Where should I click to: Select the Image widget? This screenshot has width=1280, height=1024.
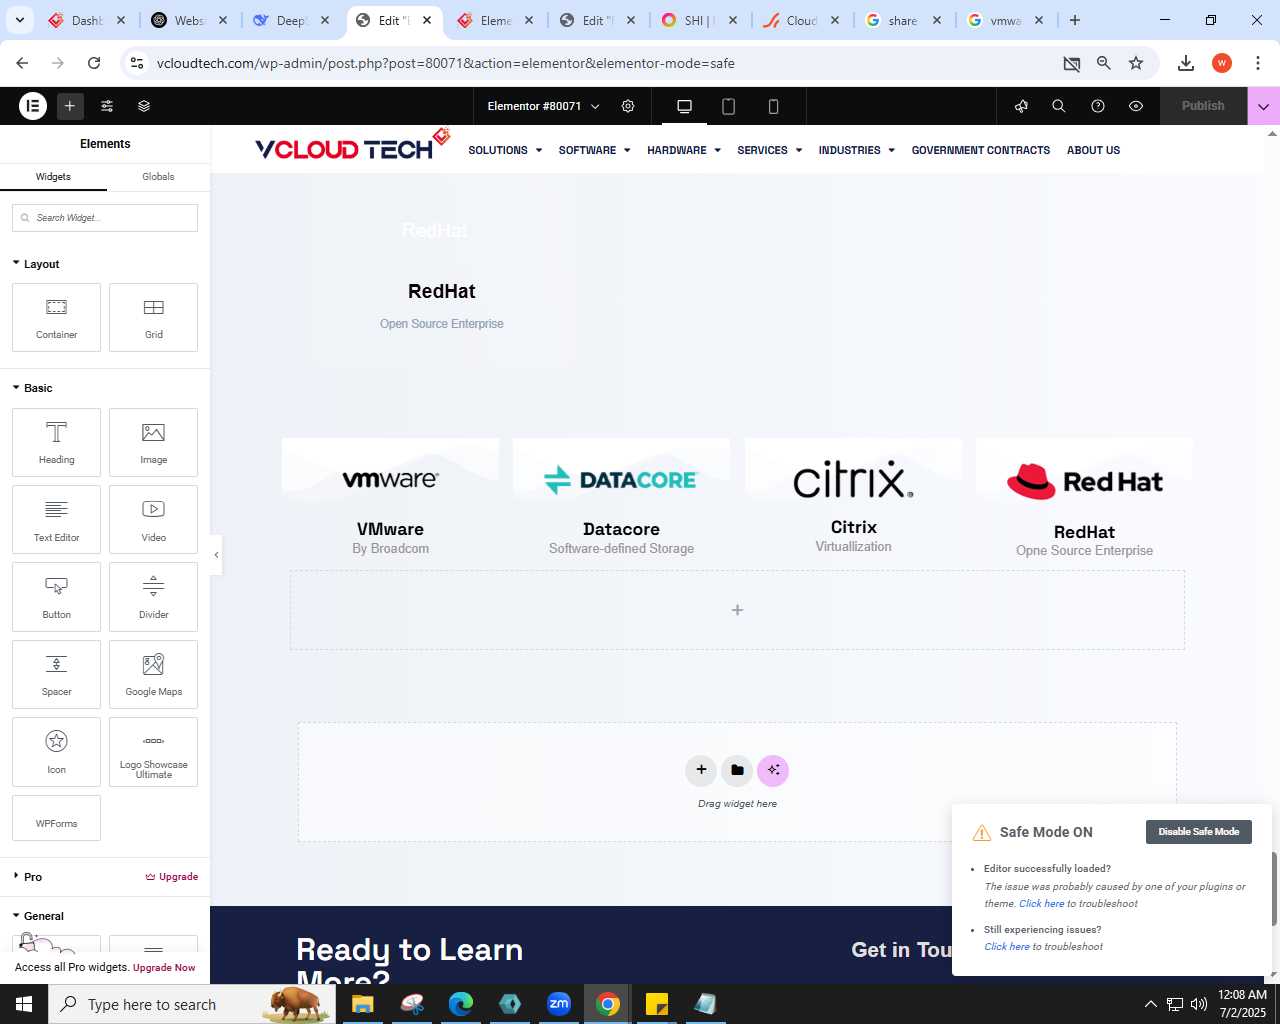pyautogui.click(x=154, y=442)
